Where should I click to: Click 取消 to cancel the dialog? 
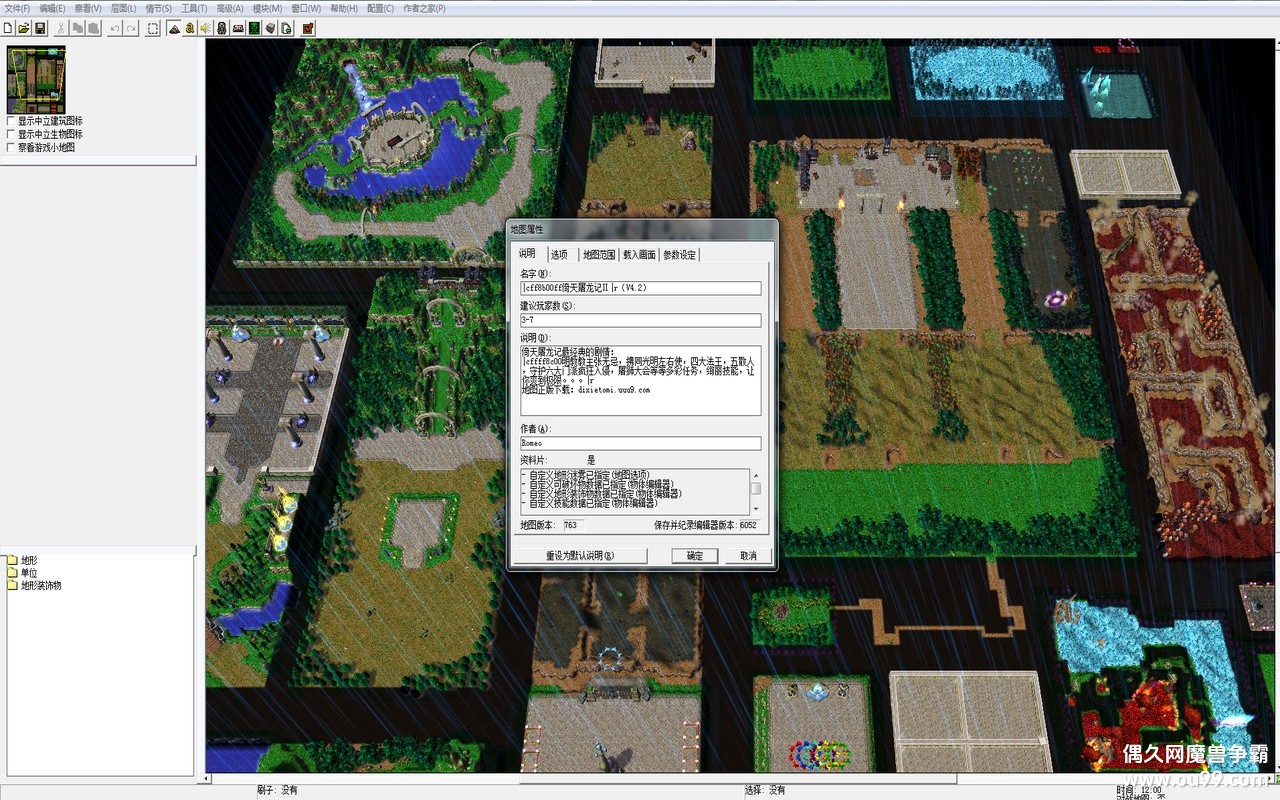click(748, 555)
